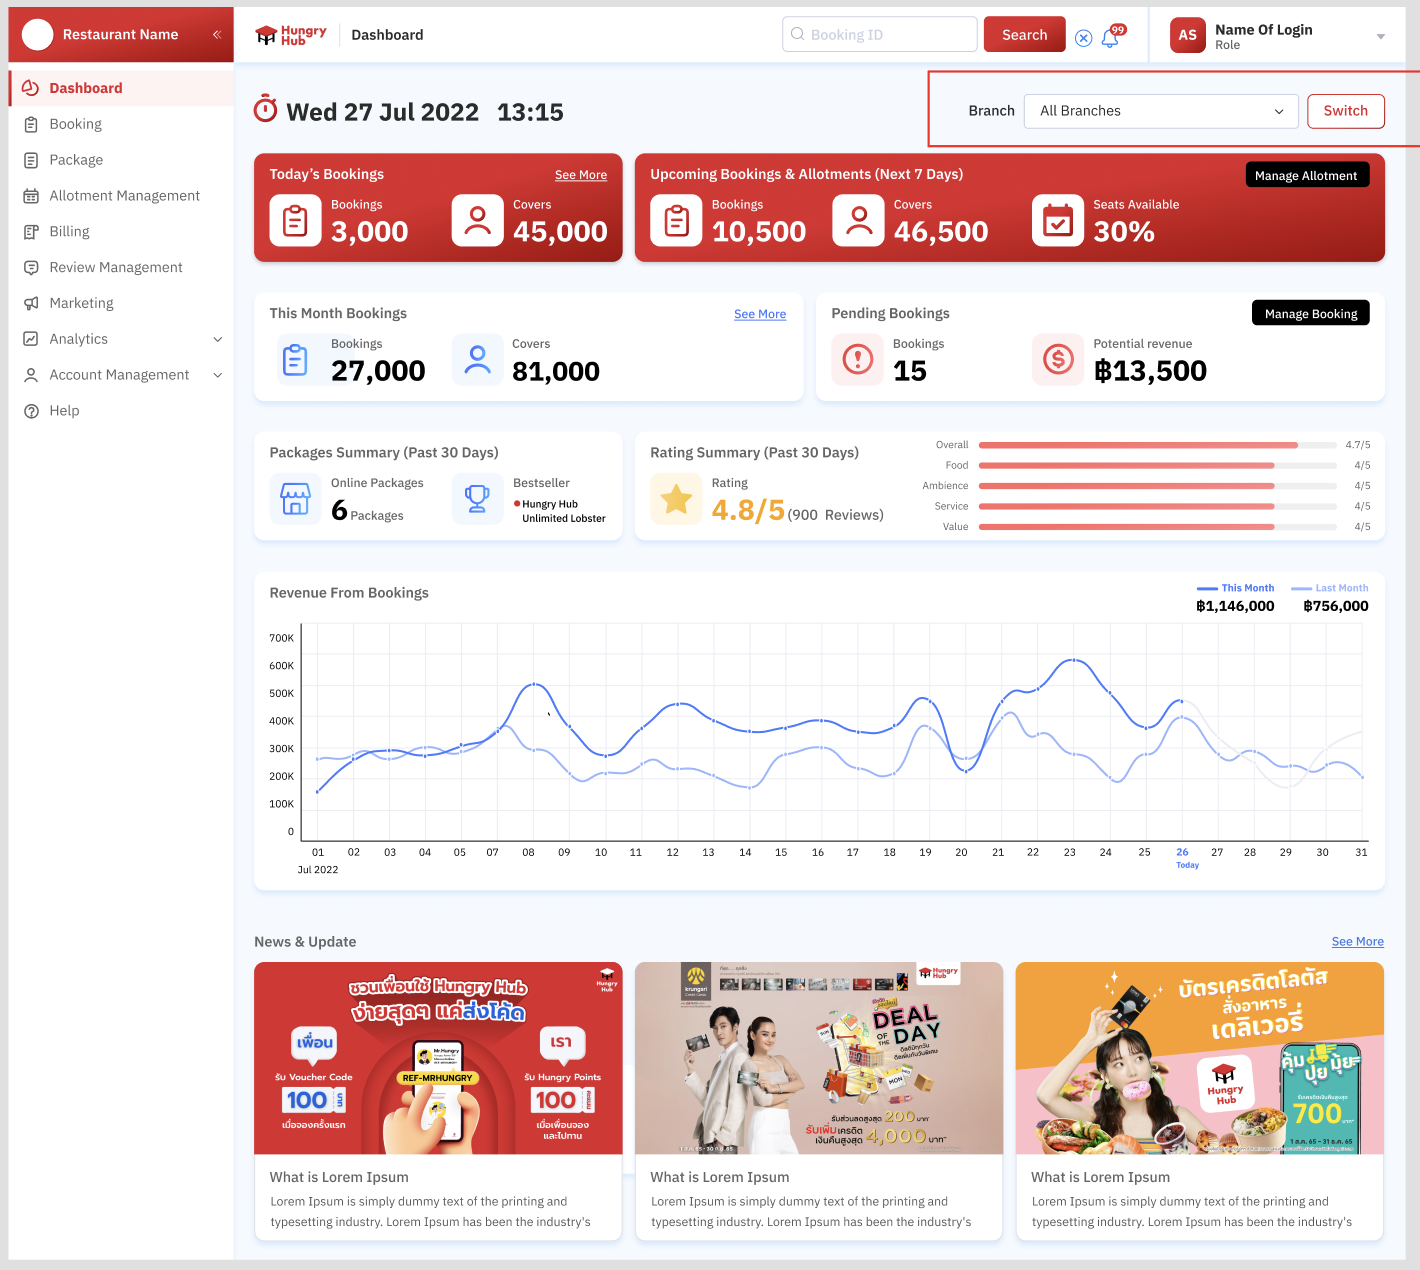Click the notification bell icon
This screenshot has height=1270, width=1420.
[1110, 38]
